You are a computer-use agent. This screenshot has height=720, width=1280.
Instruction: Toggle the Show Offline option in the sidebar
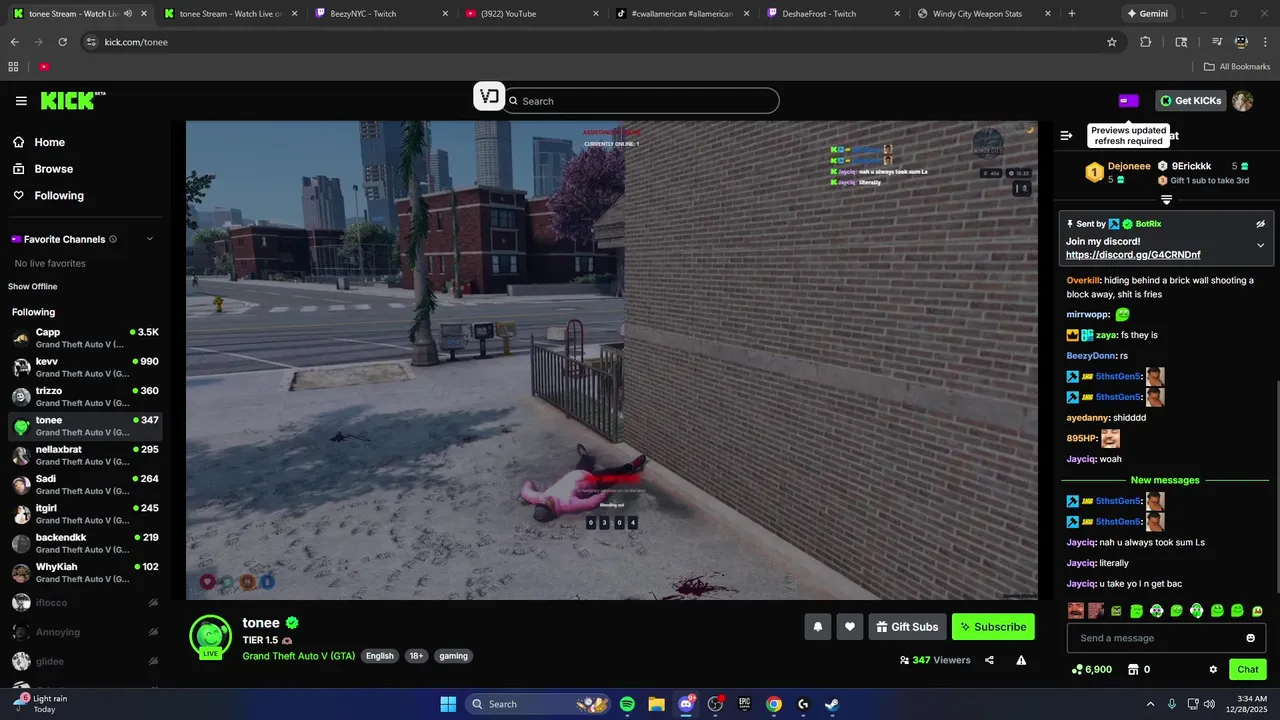click(x=33, y=287)
